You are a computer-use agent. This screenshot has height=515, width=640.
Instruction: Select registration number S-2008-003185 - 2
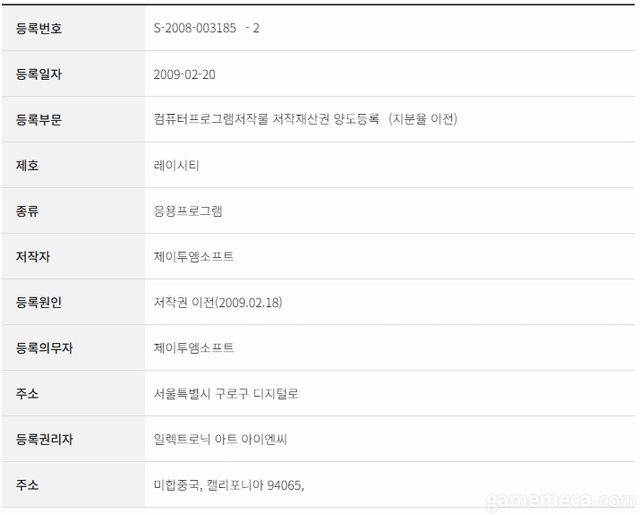coord(207,28)
